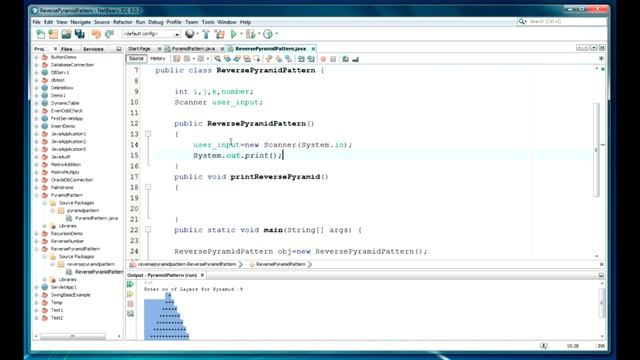
Task: Toggle Rectangular Selection editor icon
Action: pyautogui.click(x=257, y=59)
